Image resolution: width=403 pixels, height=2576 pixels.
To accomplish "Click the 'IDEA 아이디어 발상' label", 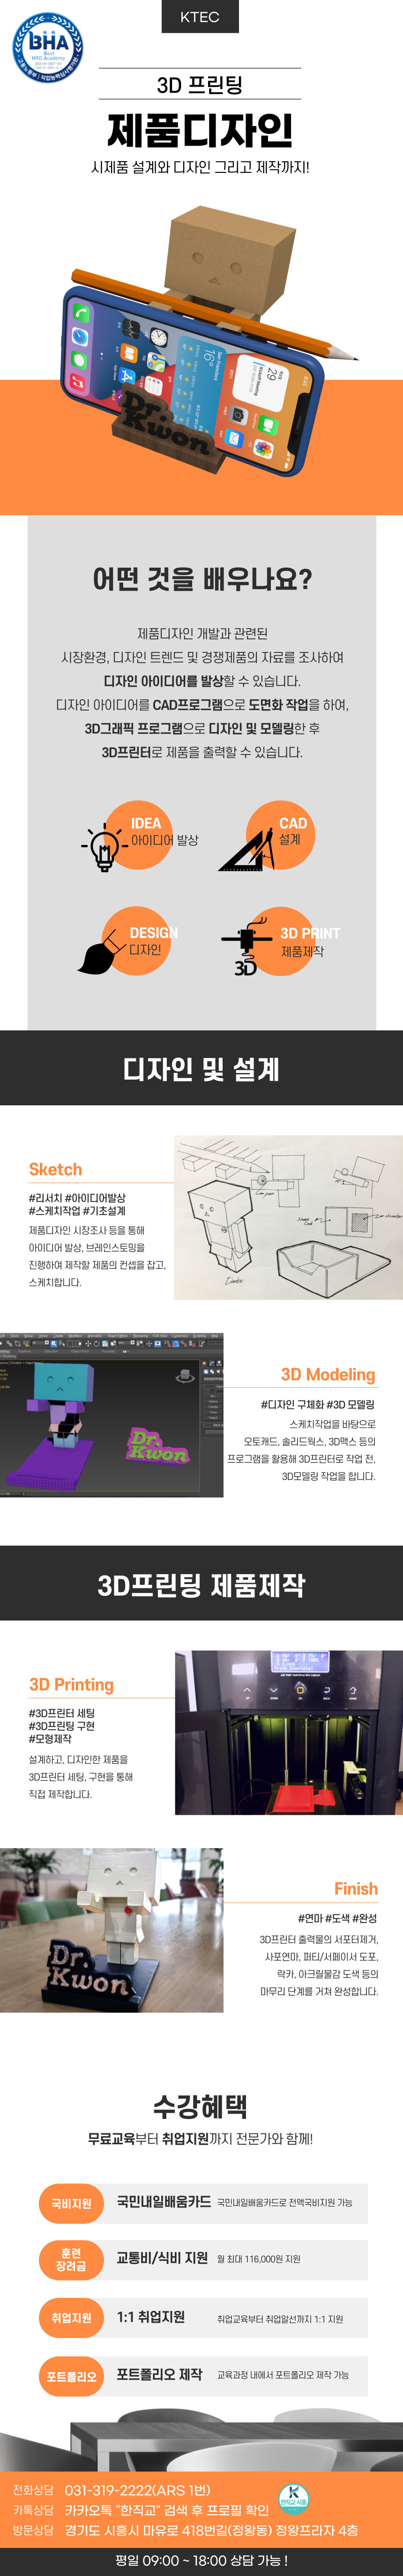I will coord(165,831).
